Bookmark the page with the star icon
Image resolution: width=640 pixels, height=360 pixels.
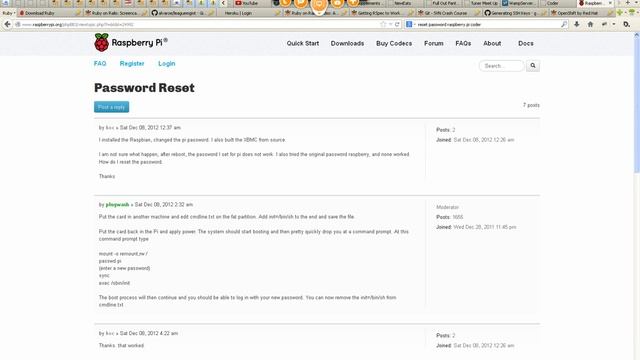pos(383,24)
